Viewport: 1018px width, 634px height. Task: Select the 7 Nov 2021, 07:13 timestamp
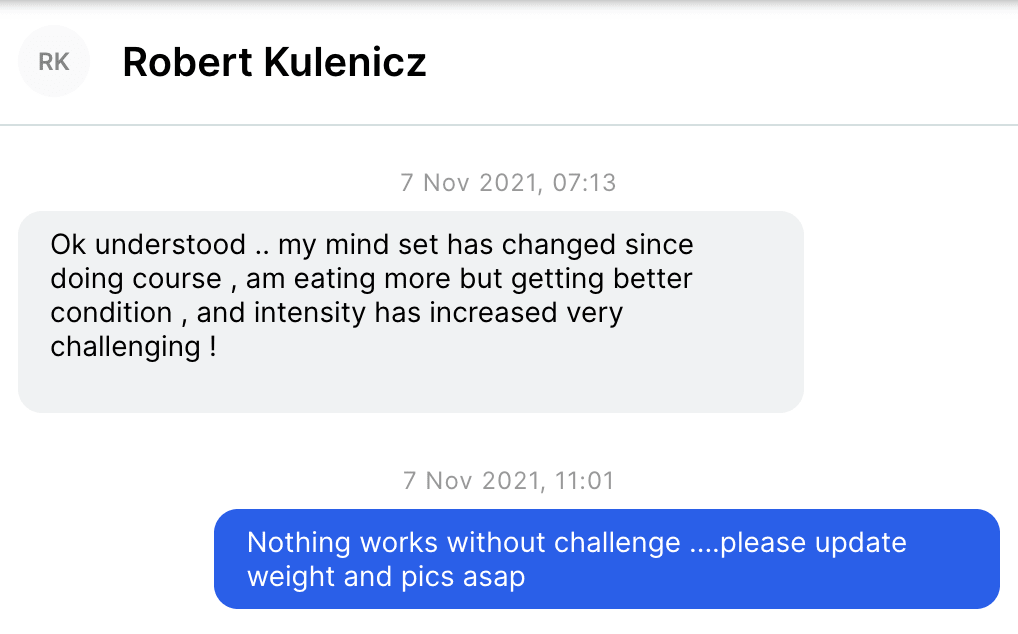508,183
